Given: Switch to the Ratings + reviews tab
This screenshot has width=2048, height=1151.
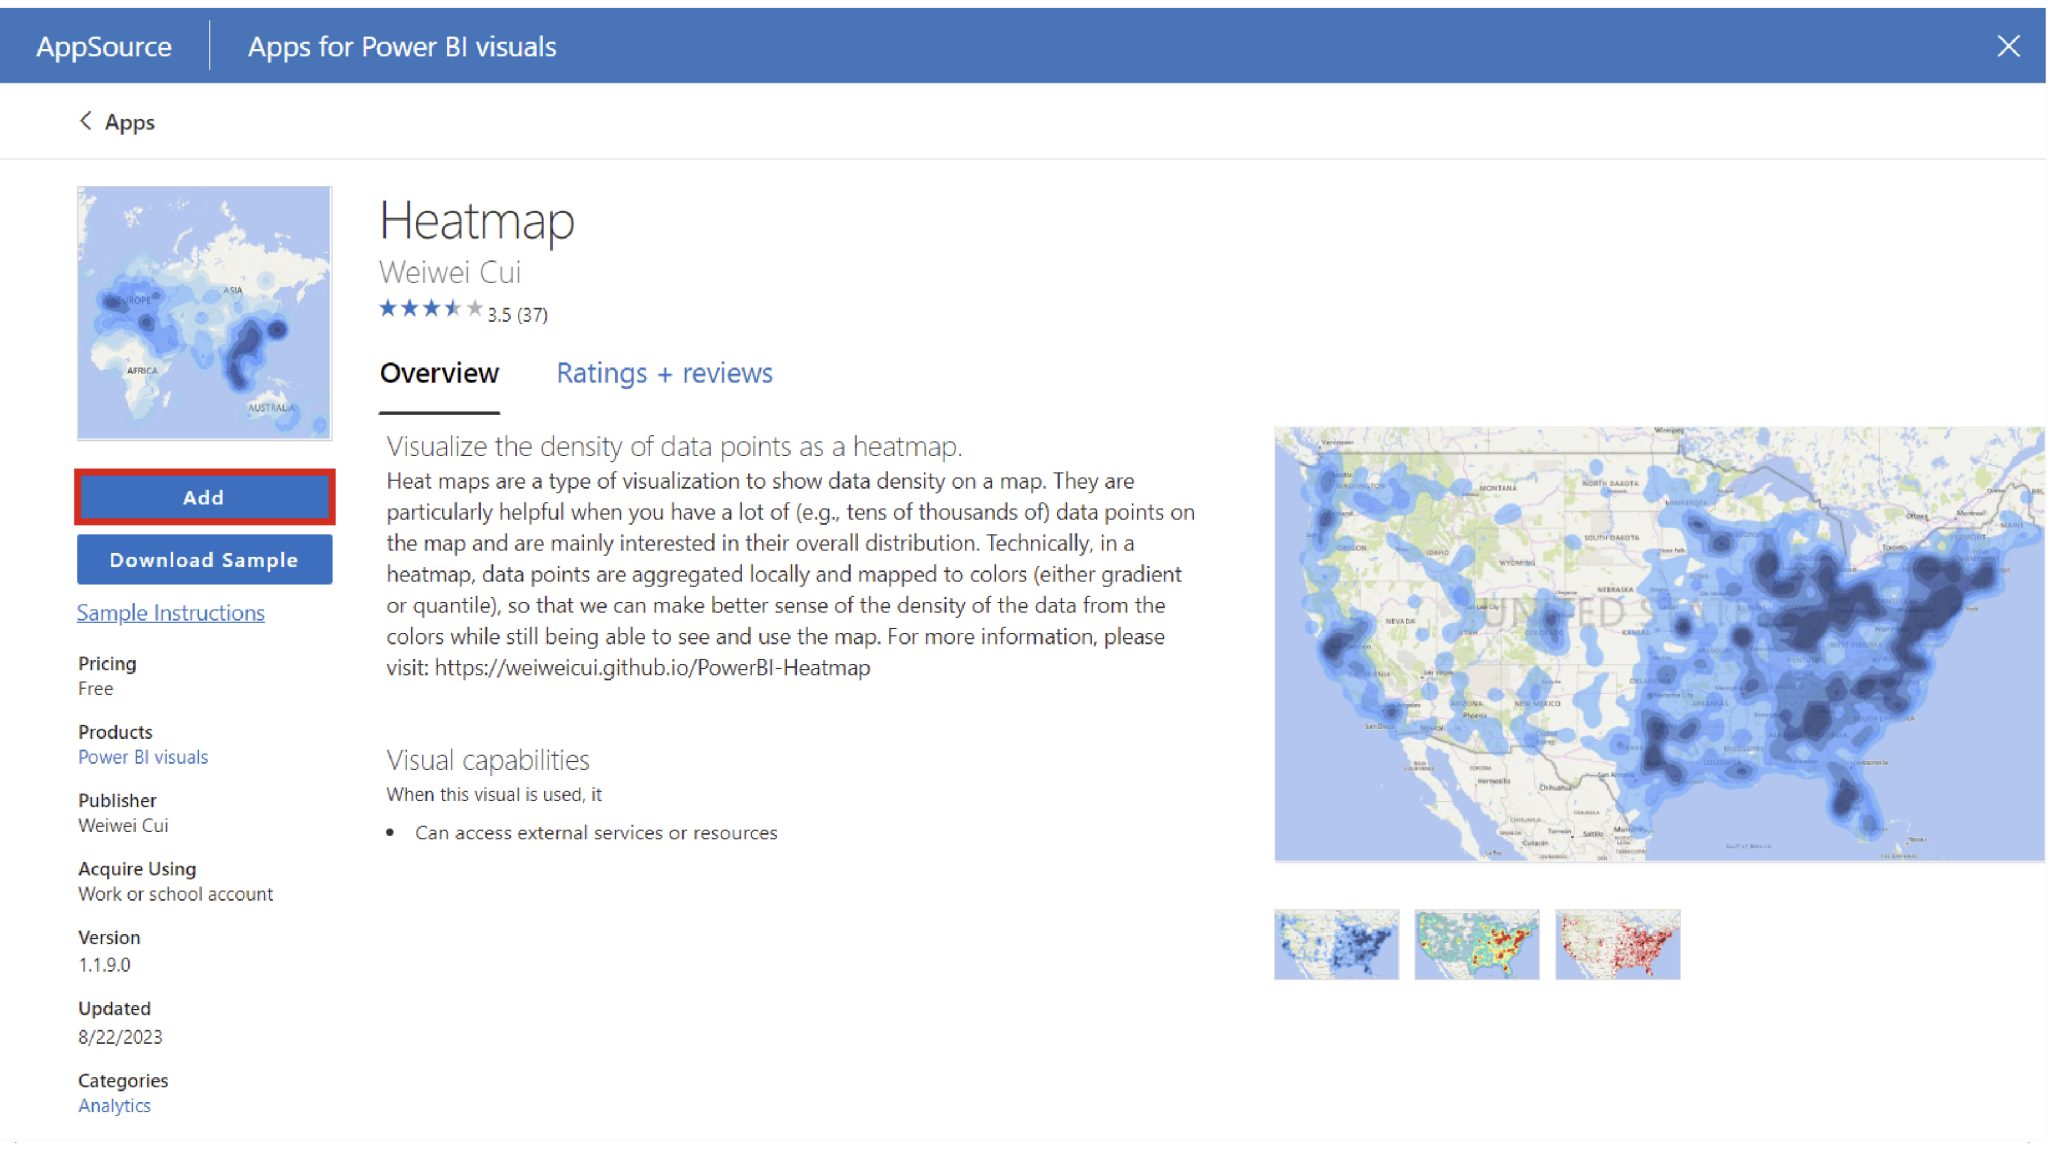Looking at the screenshot, I should (x=664, y=373).
